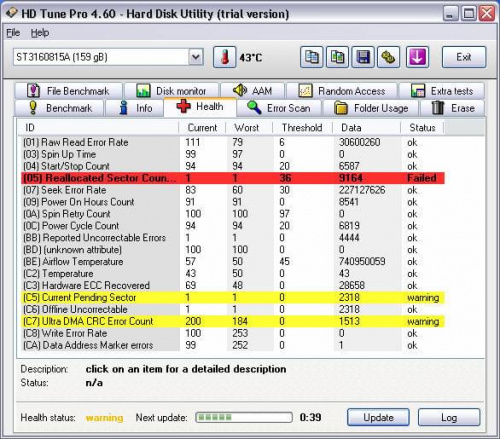Click the copy text to clipboard icon
Viewport: 500px width, 439px height.
coord(311,57)
